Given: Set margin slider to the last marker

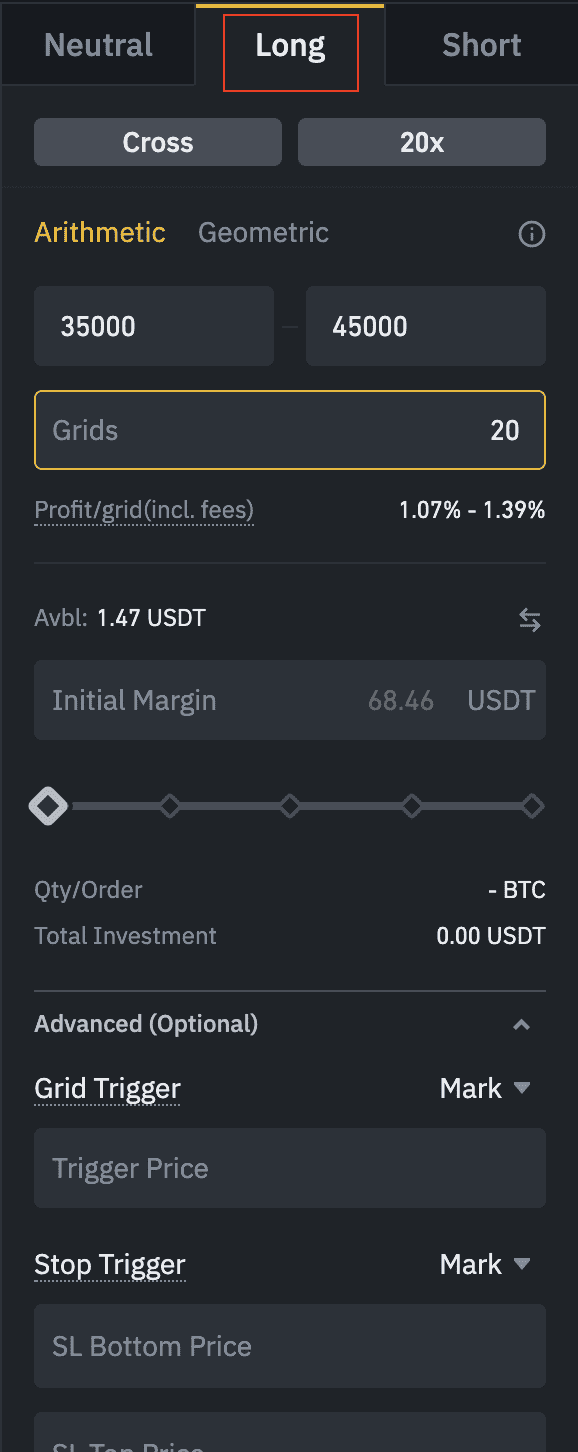Looking at the screenshot, I should tap(533, 806).
